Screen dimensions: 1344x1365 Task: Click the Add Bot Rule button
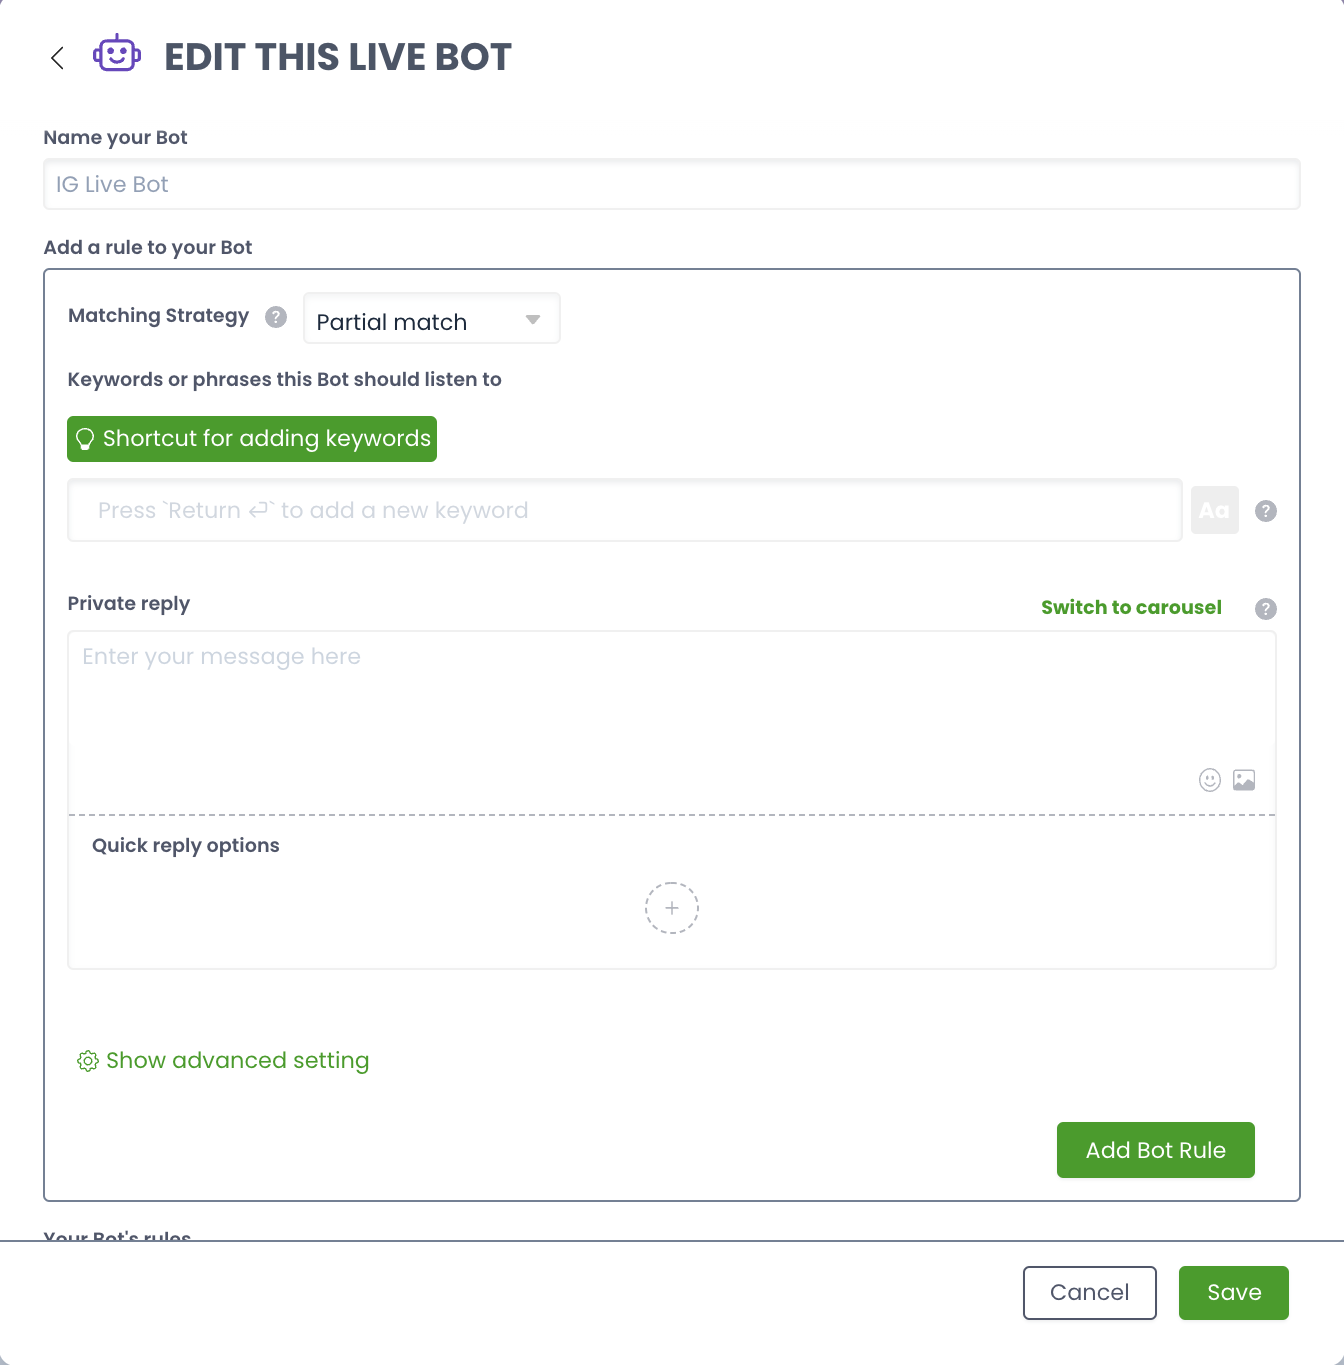pos(1156,1150)
